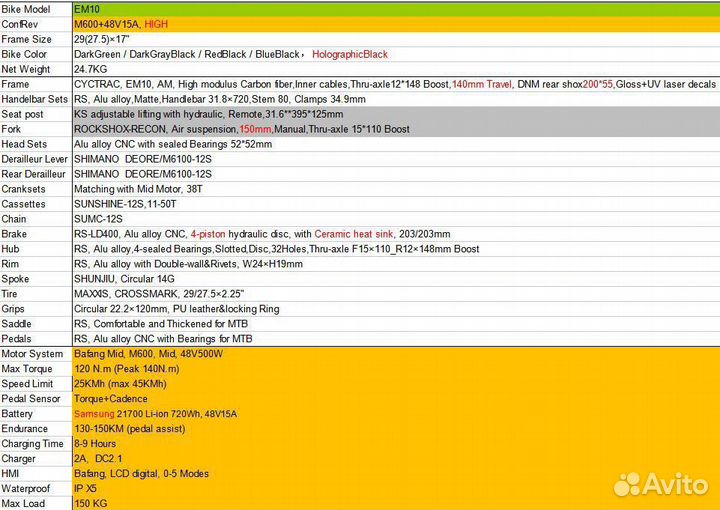Select the ROCKSHOX-RECON fork cell
This screenshot has width=720, height=510.
point(395,129)
